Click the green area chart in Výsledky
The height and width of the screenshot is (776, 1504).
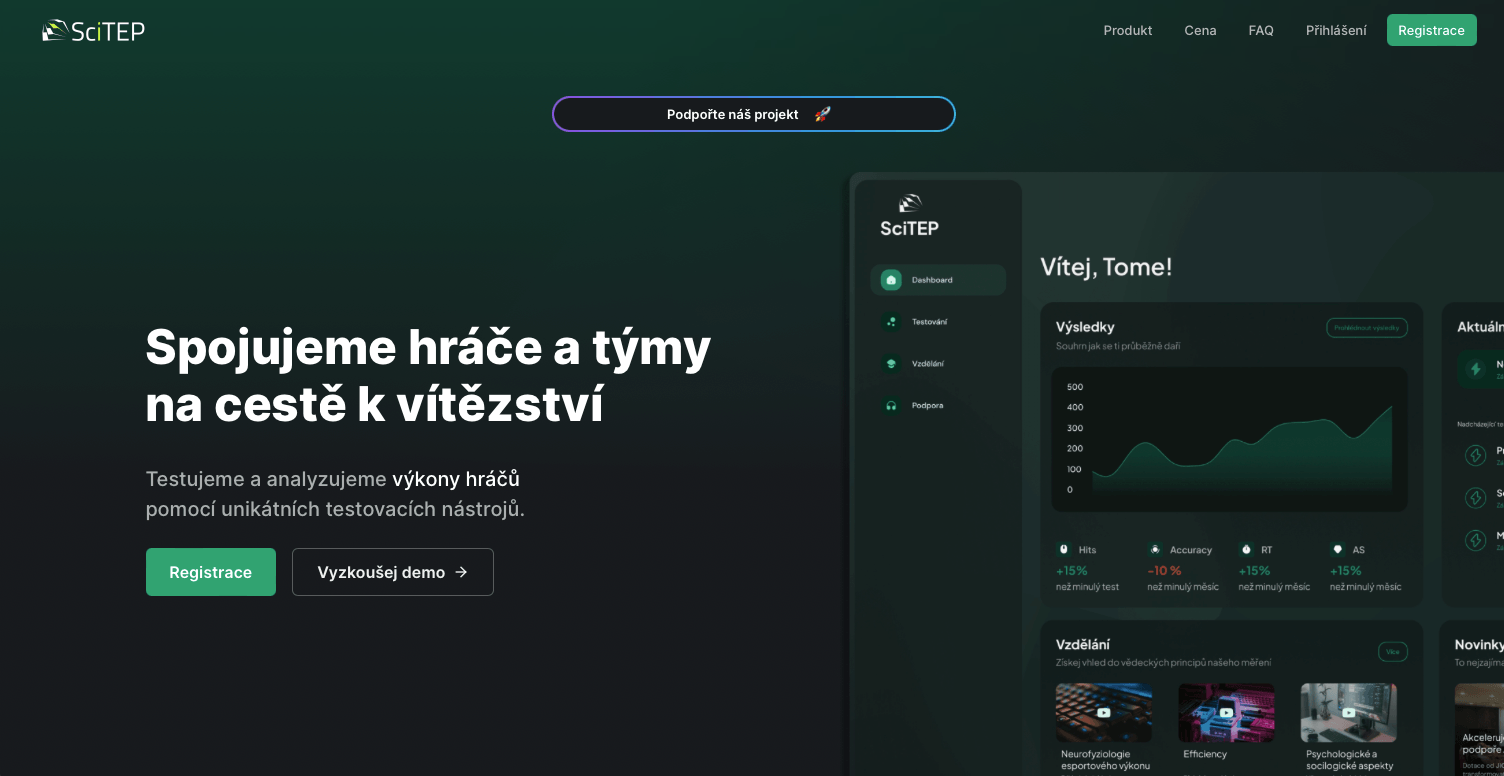(1241, 450)
